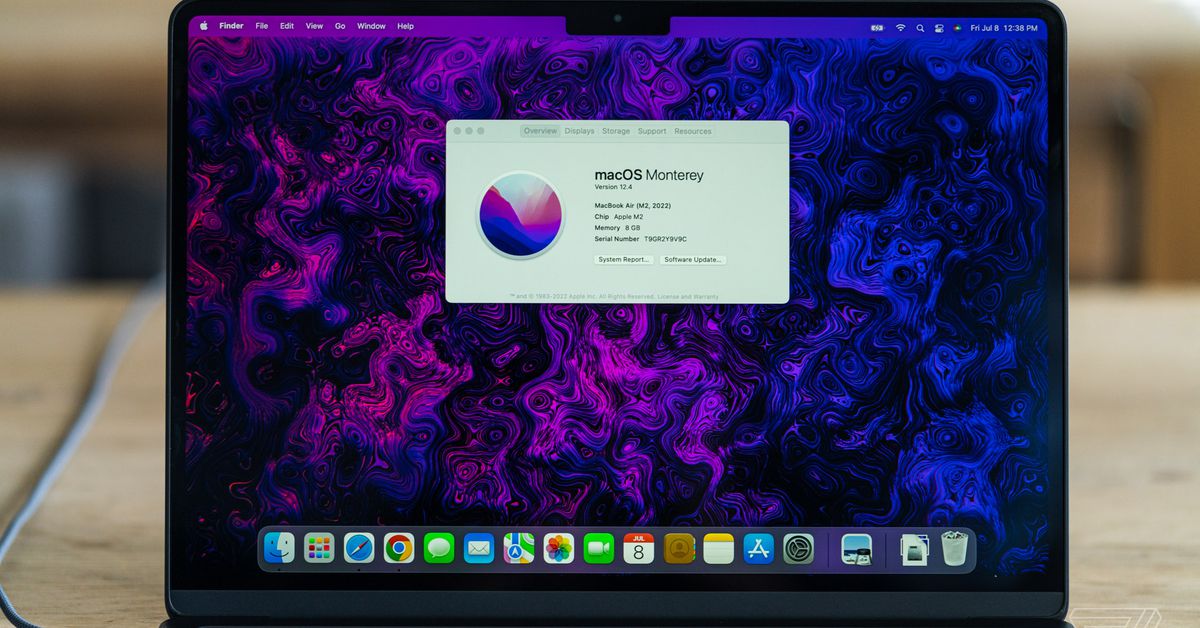
Task: Open the battery status menu
Action: click(x=877, y=27)
